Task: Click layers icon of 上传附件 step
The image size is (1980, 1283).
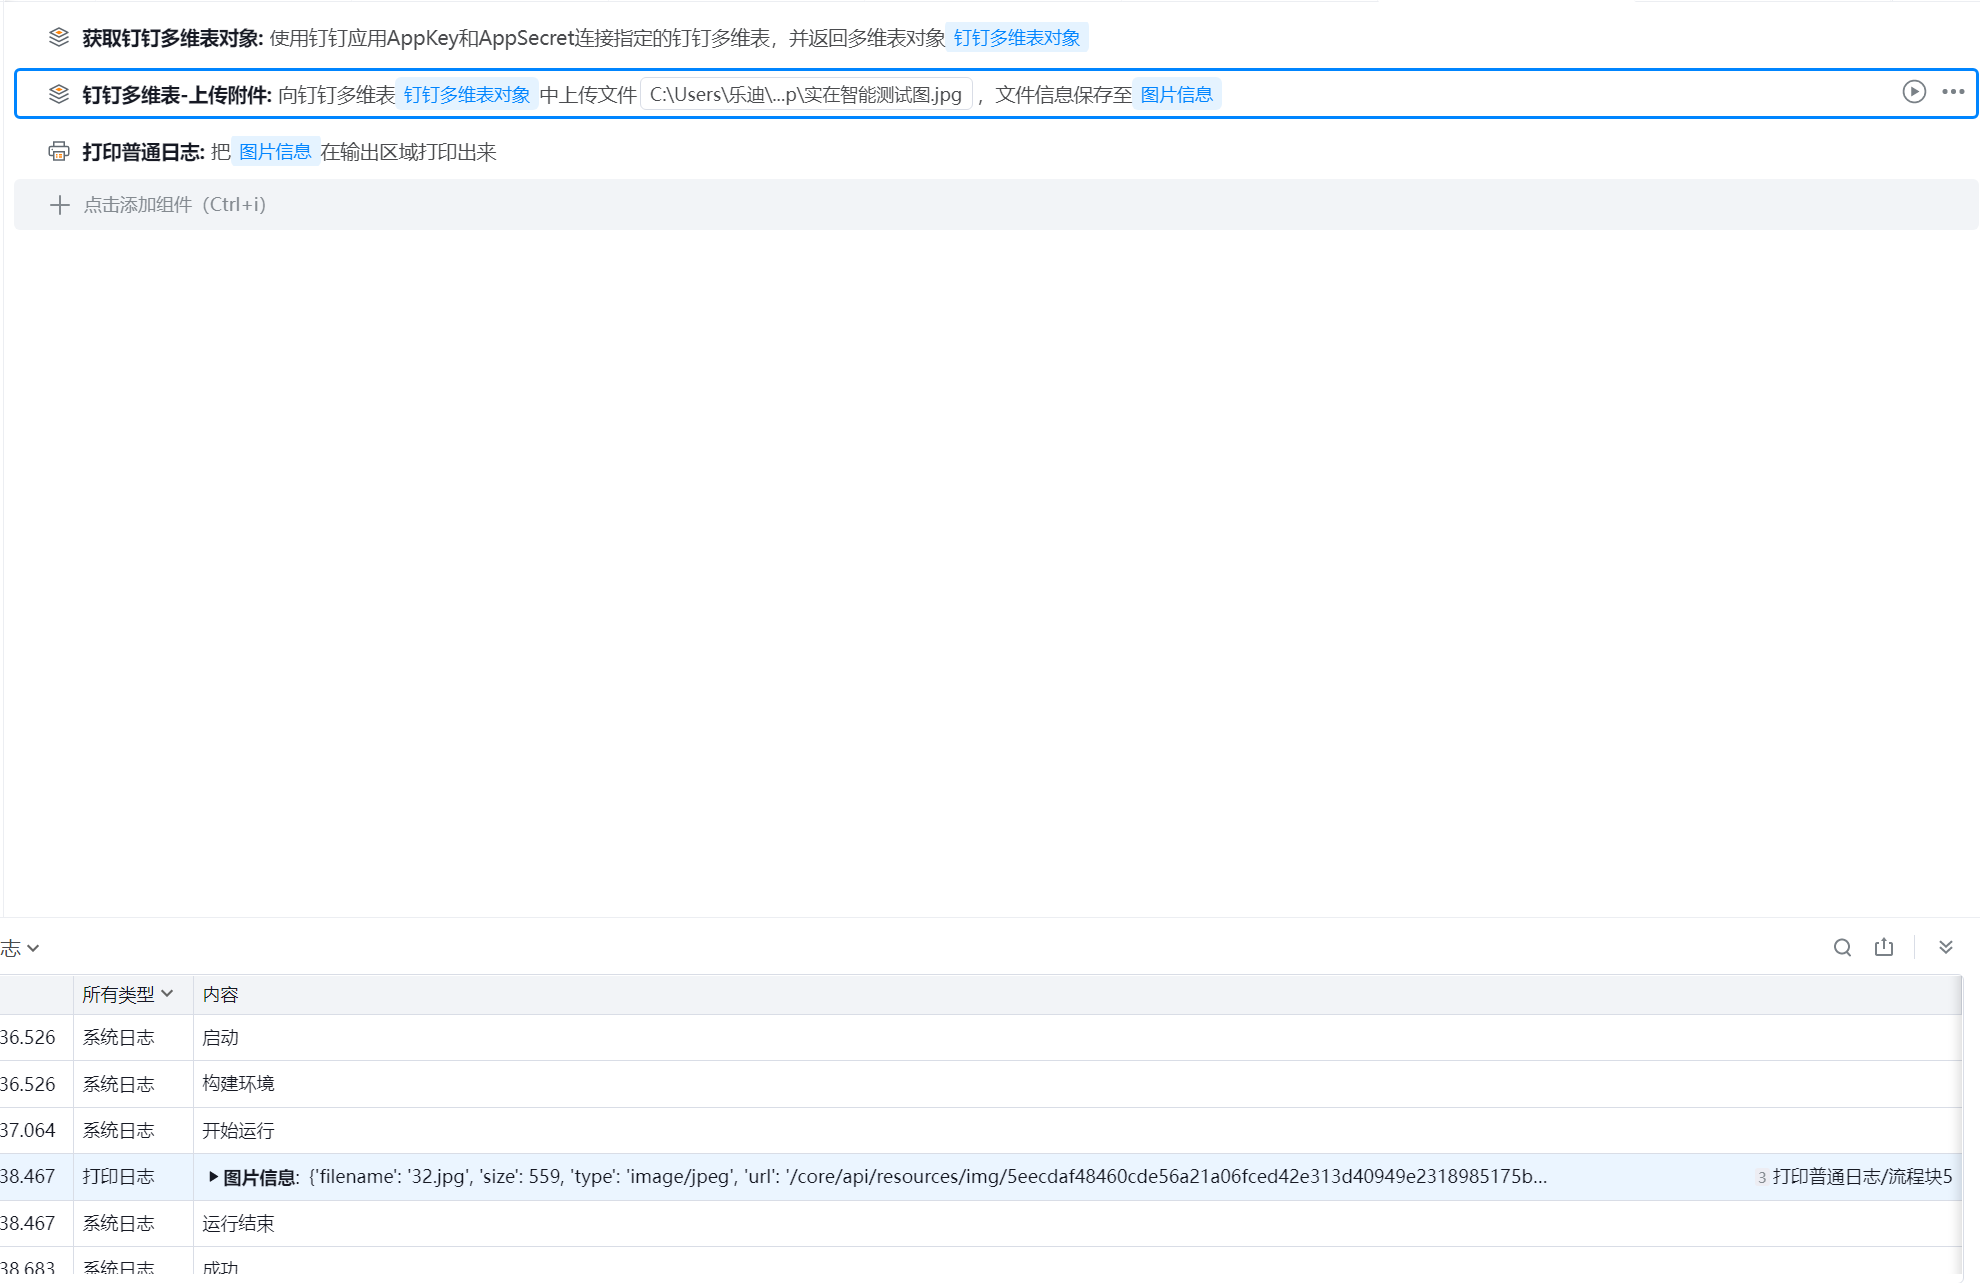Action: tap(59, 94)
